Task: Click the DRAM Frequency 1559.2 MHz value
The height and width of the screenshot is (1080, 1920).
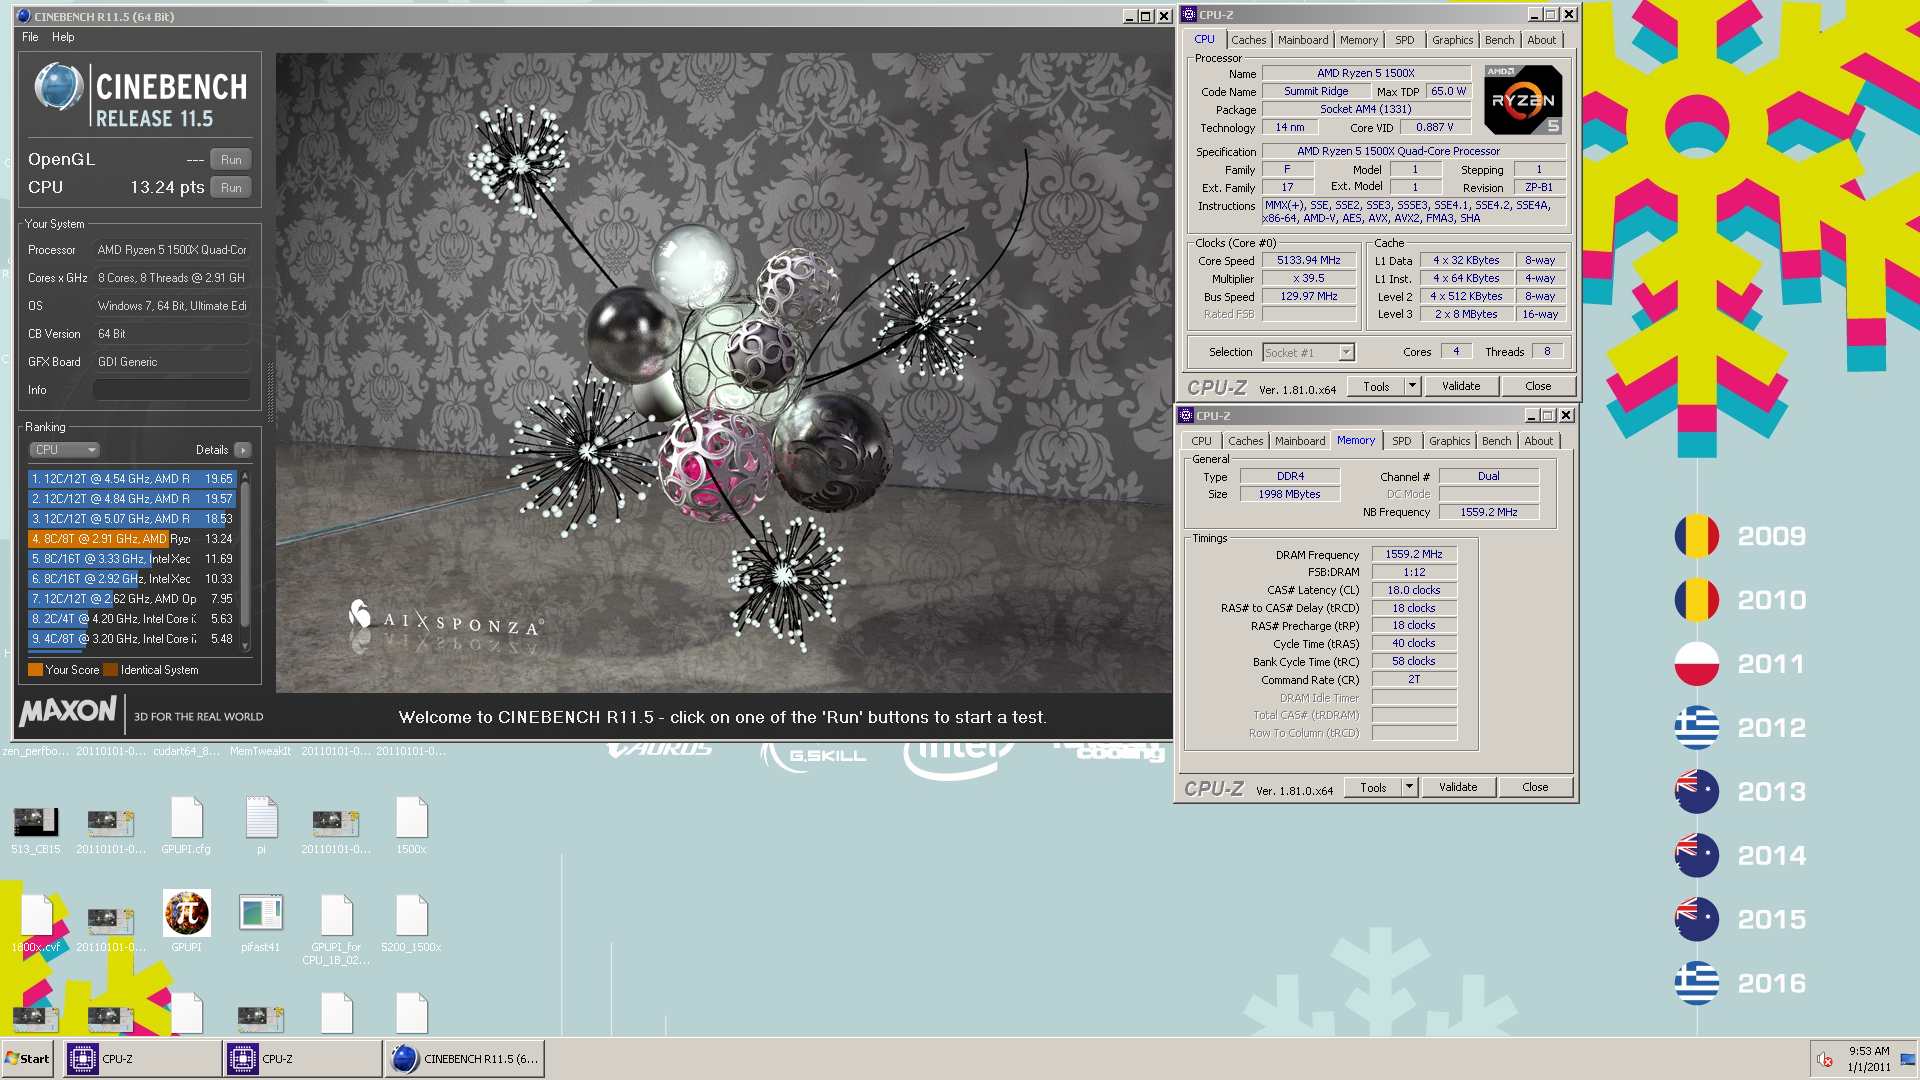Action: 1414,554
